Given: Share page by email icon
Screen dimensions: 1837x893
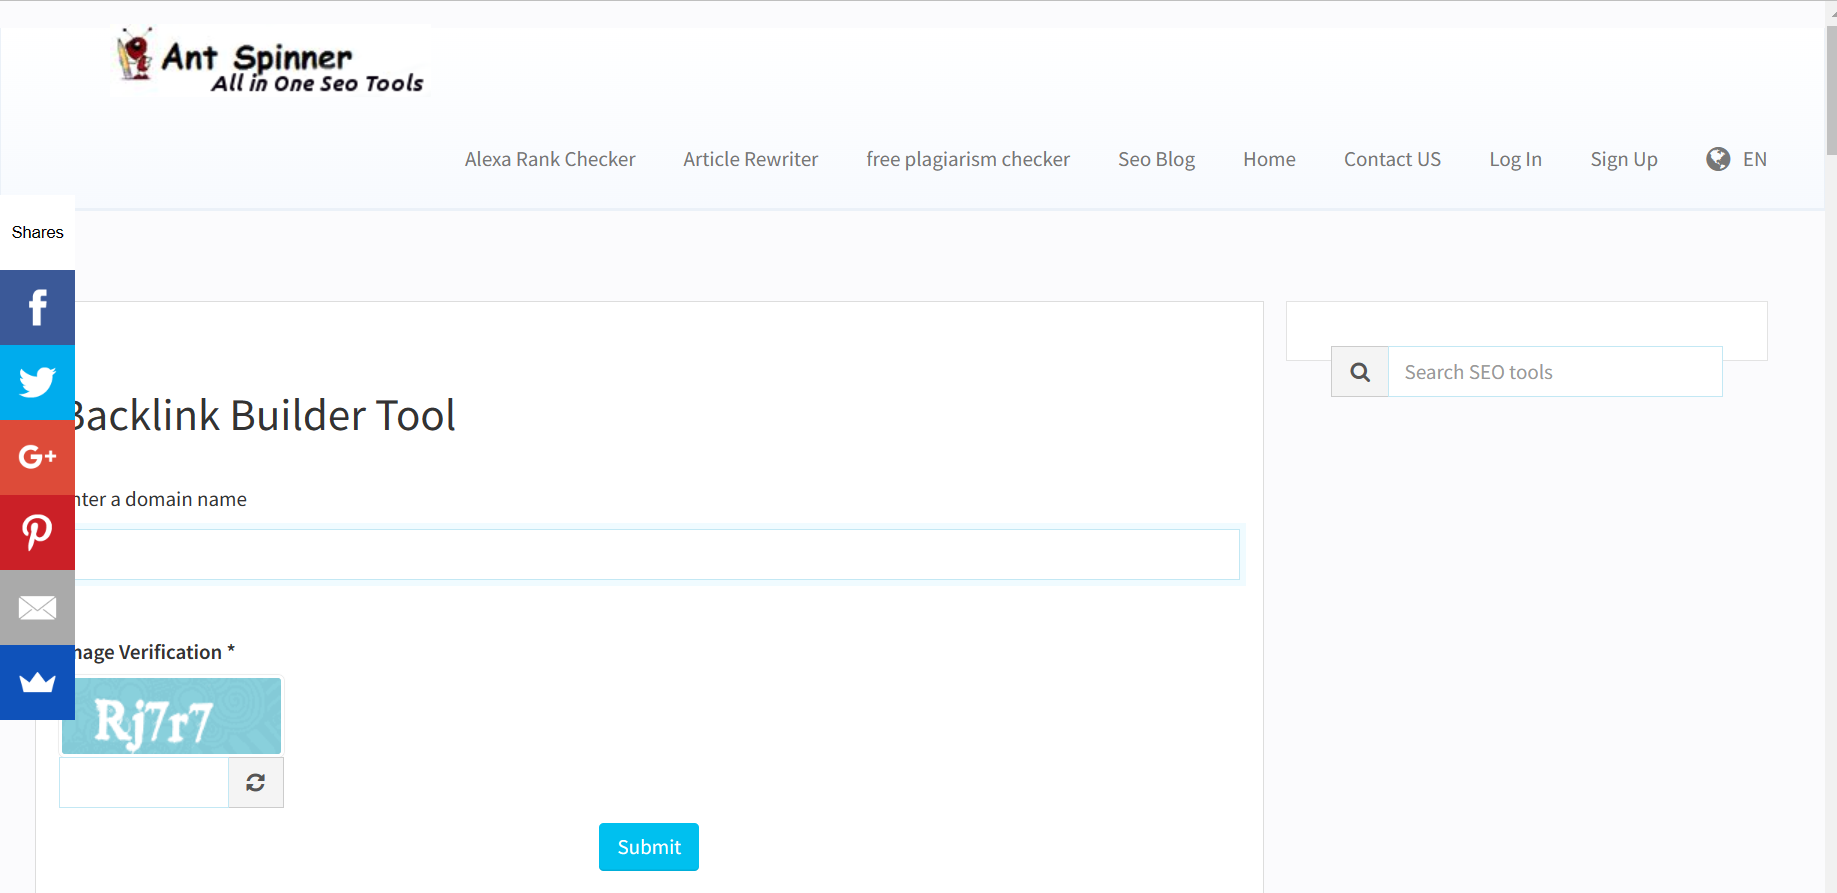Looking at the screenshot, I should pyautogui.click(x=37, y=607).
